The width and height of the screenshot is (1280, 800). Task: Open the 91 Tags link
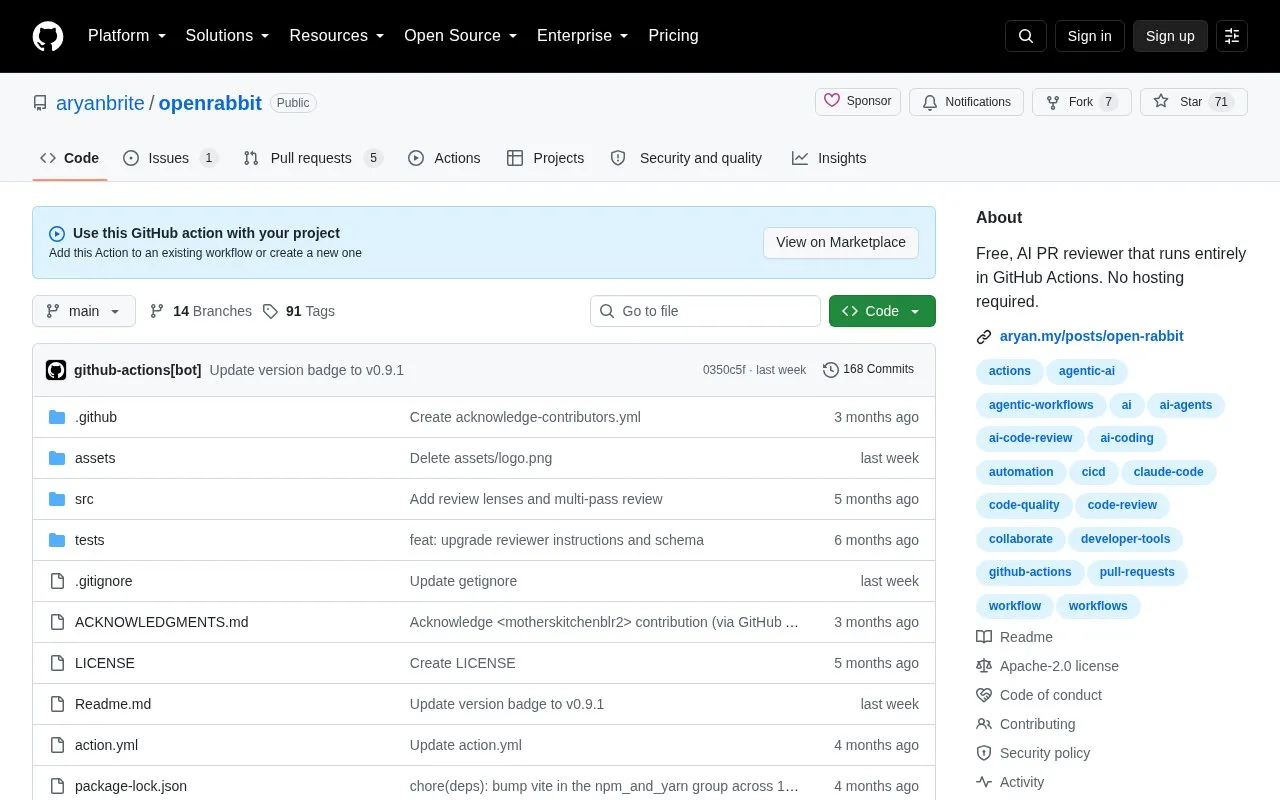[299, 311]
